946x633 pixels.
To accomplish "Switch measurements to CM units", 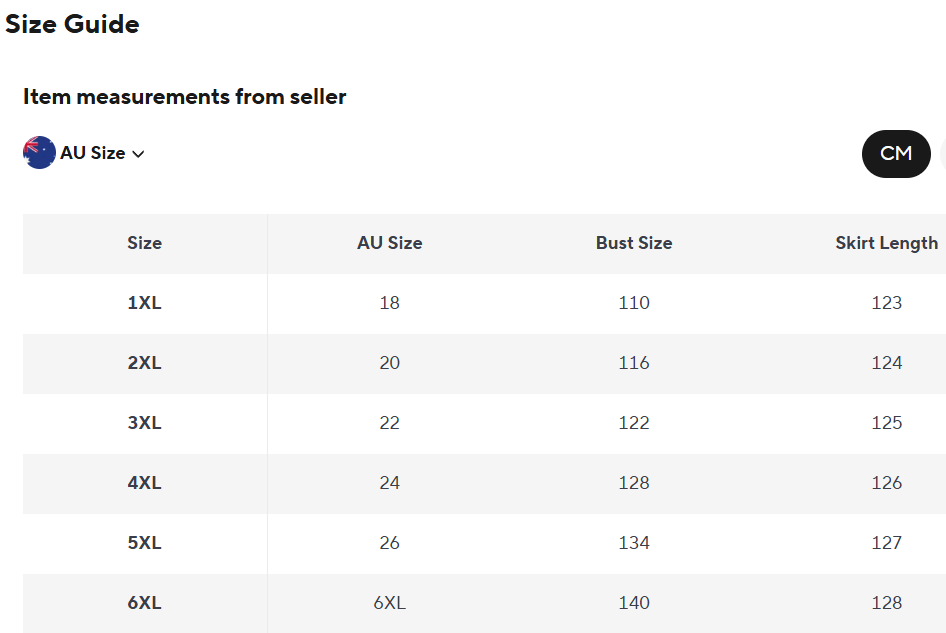I will click(896, 153).
